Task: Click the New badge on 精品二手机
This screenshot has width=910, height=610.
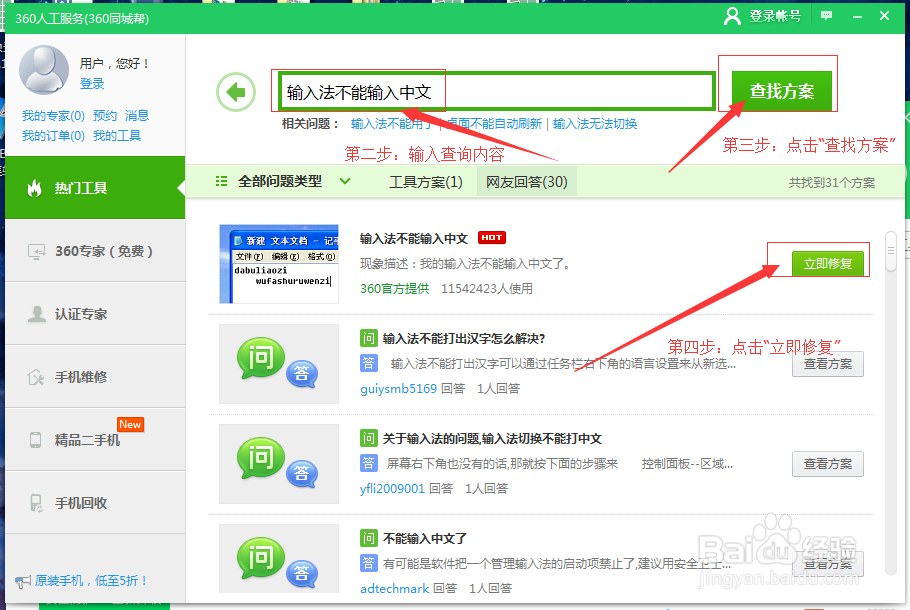Action: (131, 424)
